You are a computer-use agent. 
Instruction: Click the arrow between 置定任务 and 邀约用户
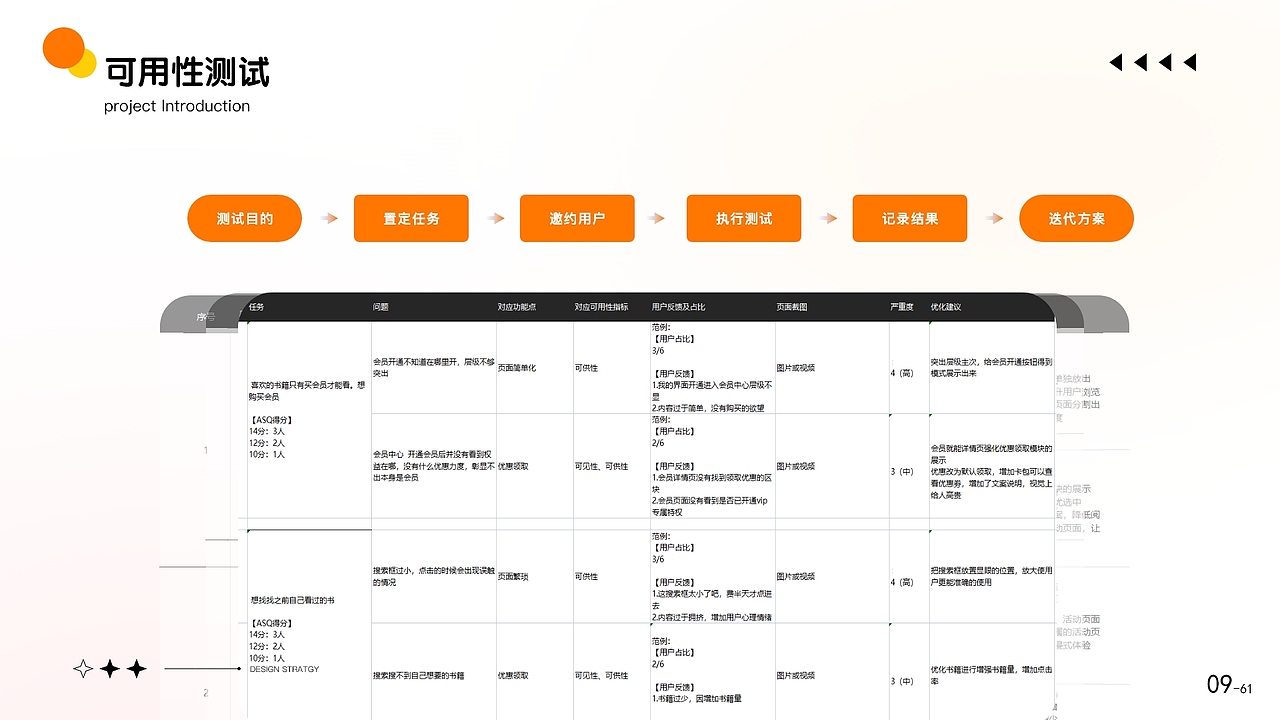[495, 218]
